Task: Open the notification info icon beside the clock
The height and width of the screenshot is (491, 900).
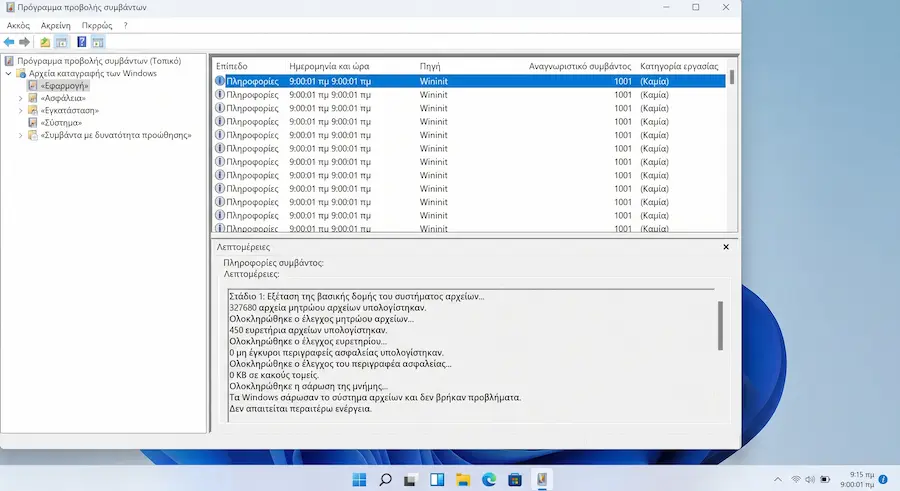Action: click(x=883, y=480)
